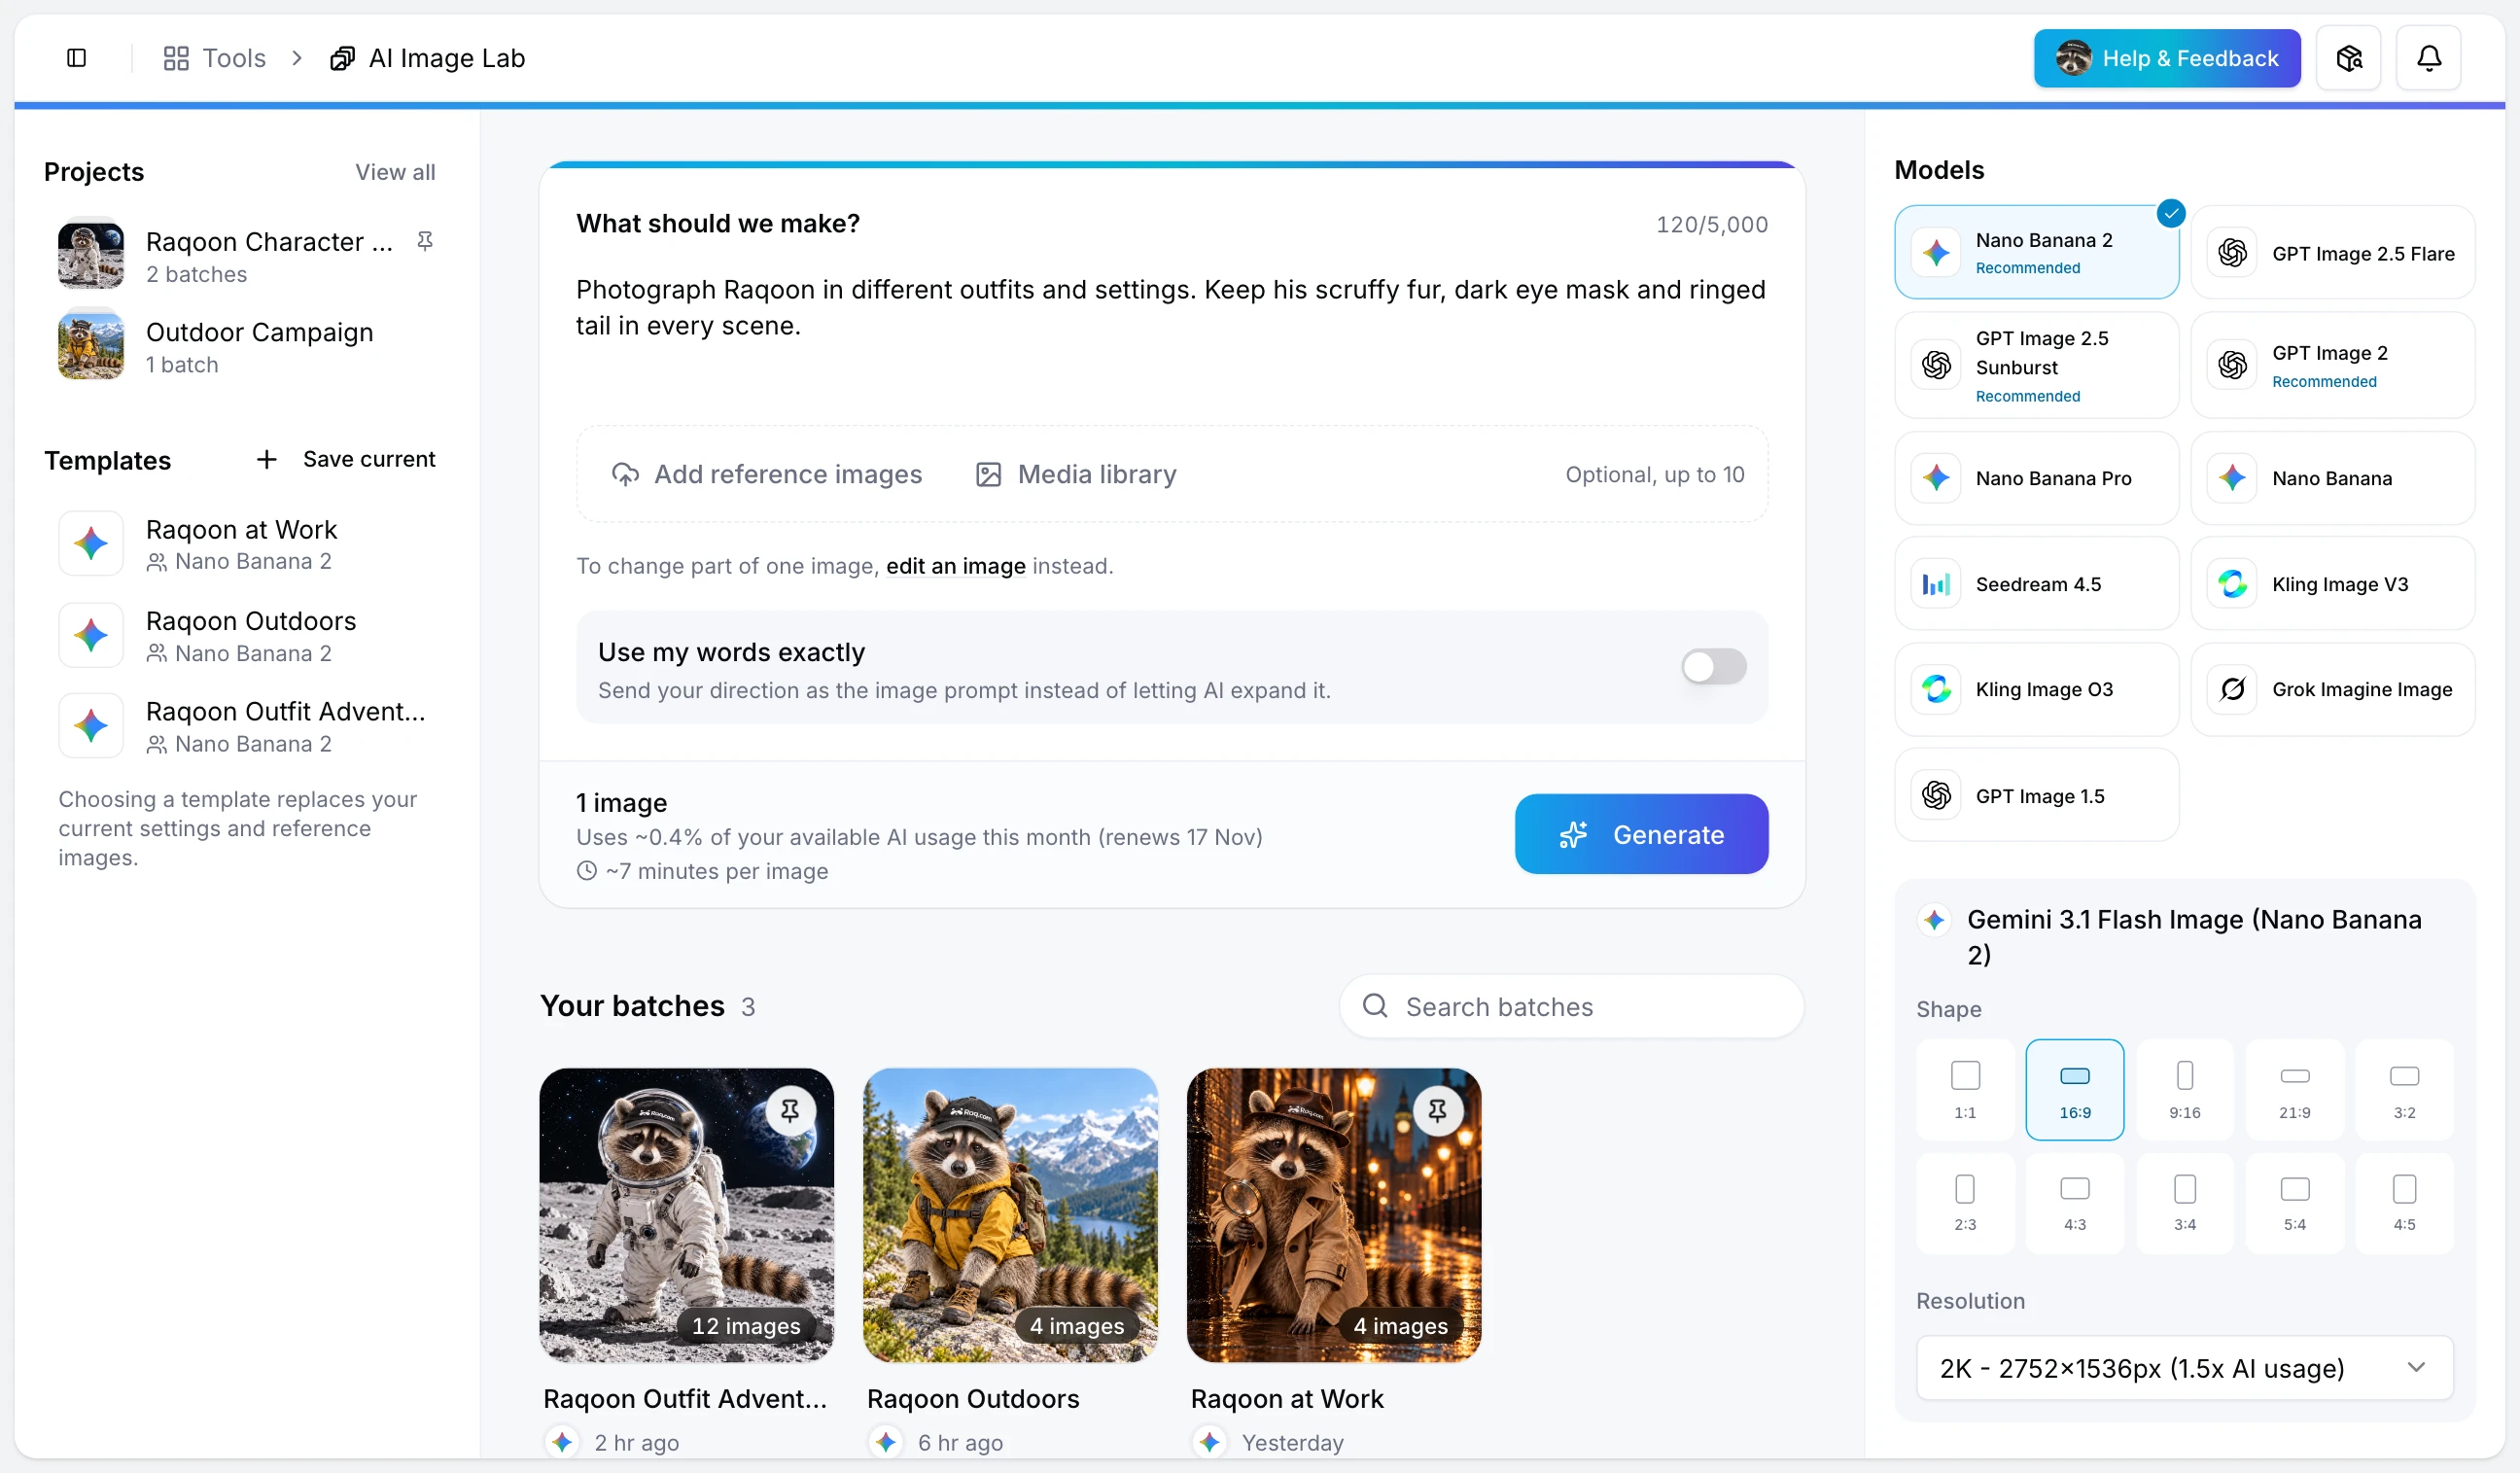Open Help & Feedback

pyautogui.click(x=2166, y=58)
